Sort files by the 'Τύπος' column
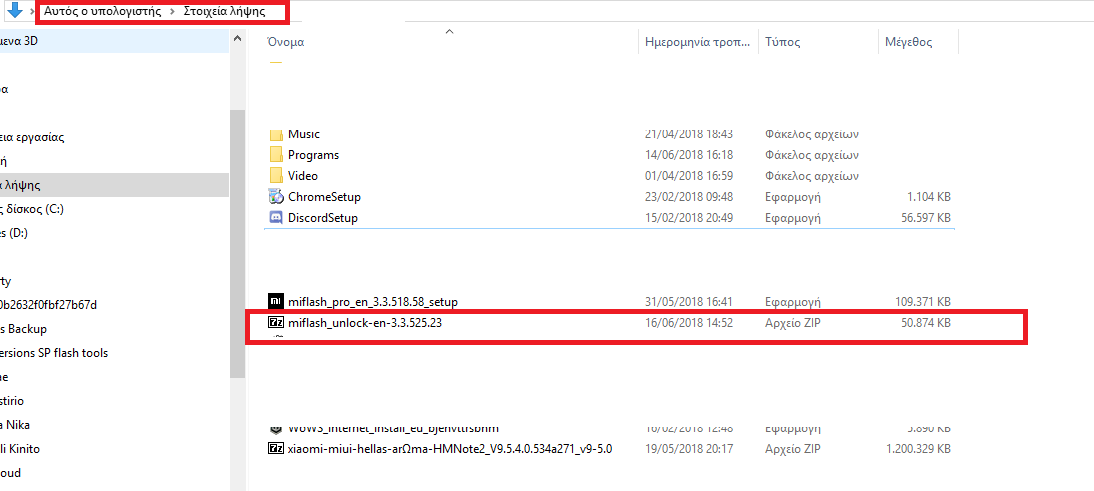Image resolution: width=1094 pixels, height=491 pixels. tap(782, 42)
